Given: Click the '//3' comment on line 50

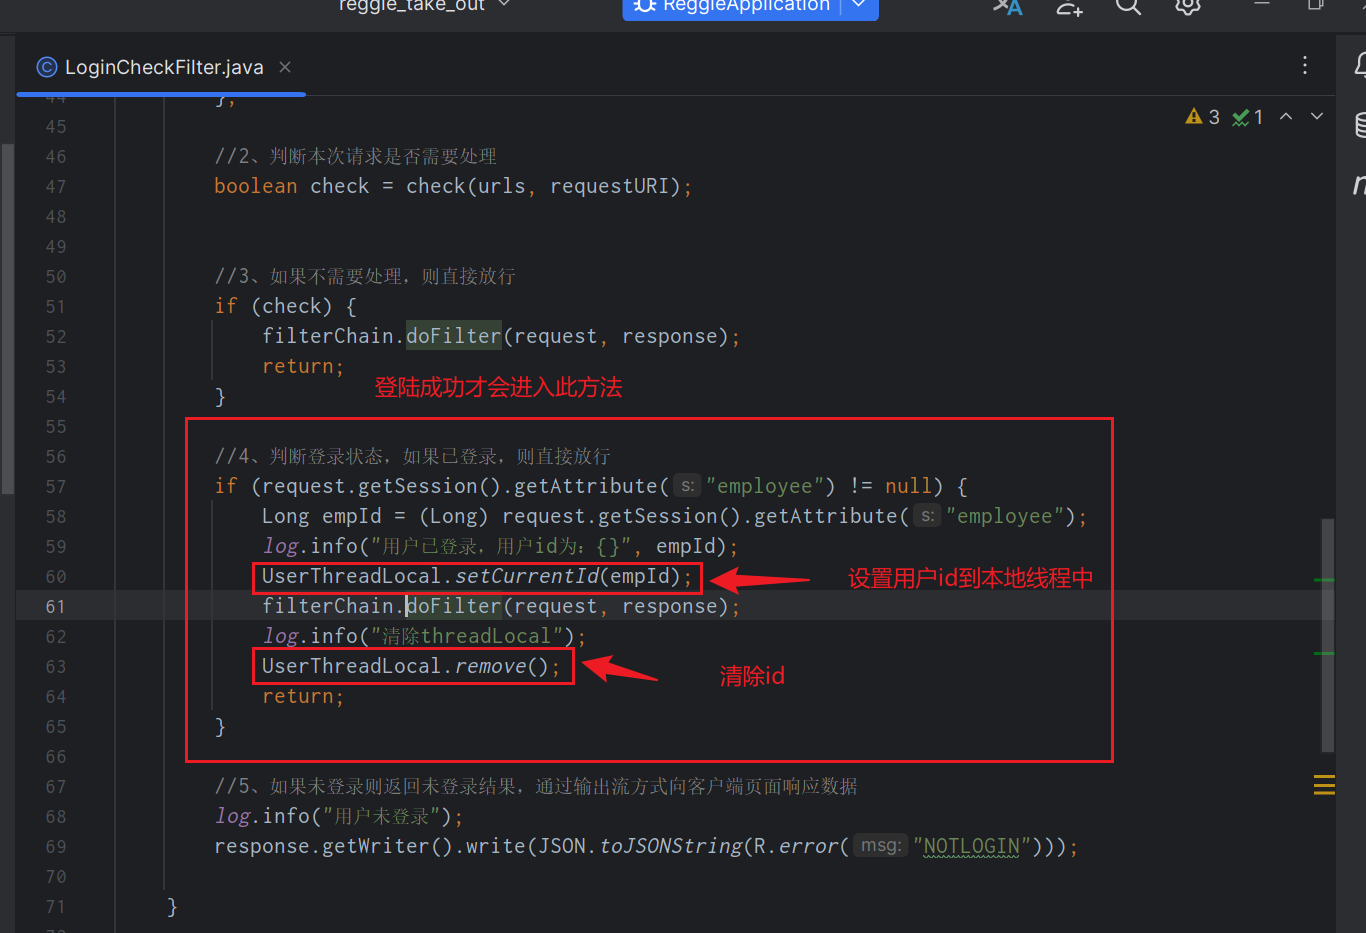Looking at the screenshot, I should pos(365,276).
